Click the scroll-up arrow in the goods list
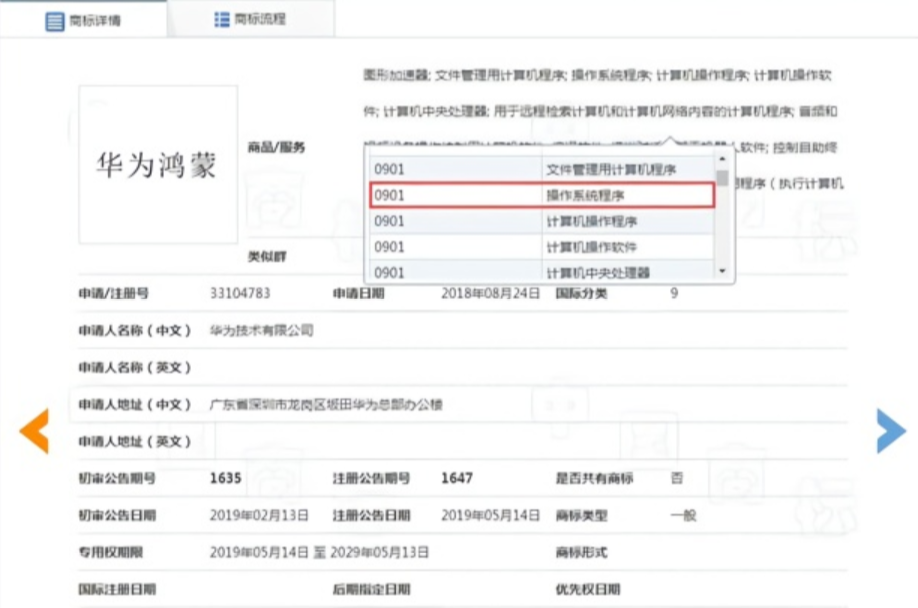The image size is (918, 608). [722, 159]
